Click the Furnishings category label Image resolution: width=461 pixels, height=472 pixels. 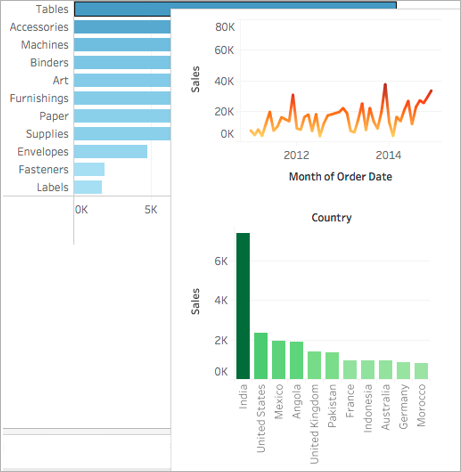[39, 98]
